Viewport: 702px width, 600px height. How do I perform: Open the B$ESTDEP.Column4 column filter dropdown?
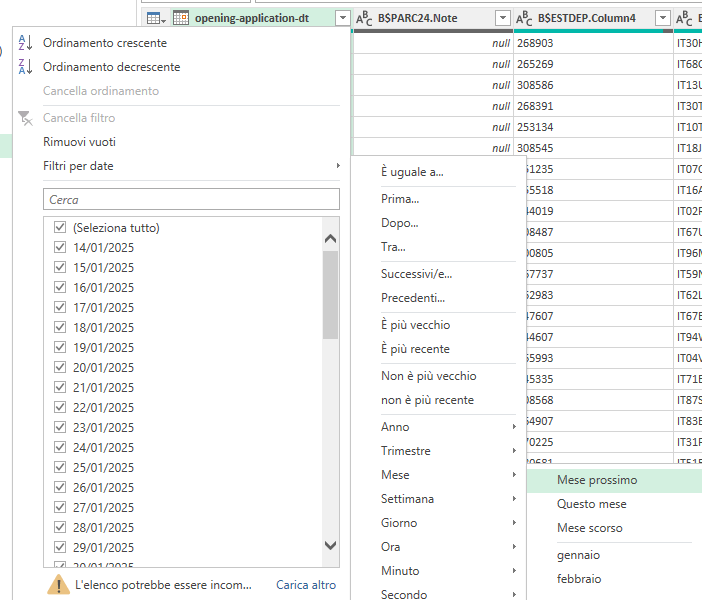click(662, 18)
